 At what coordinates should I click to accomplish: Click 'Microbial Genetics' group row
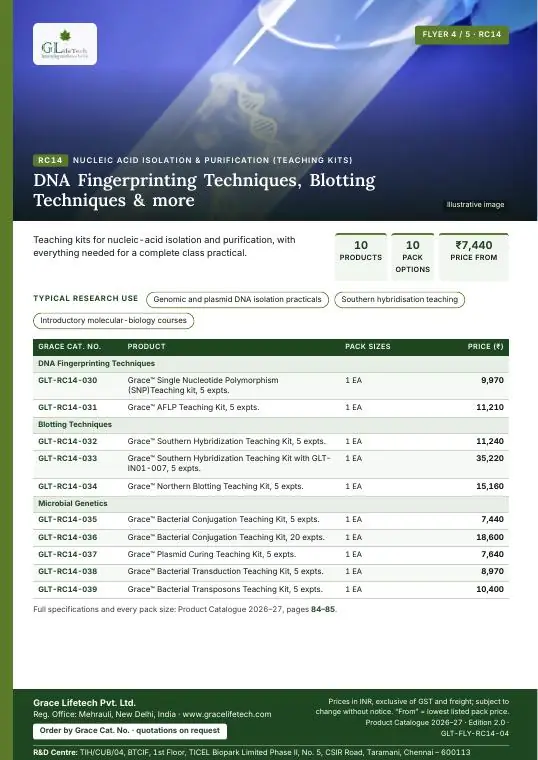point(271,504)
